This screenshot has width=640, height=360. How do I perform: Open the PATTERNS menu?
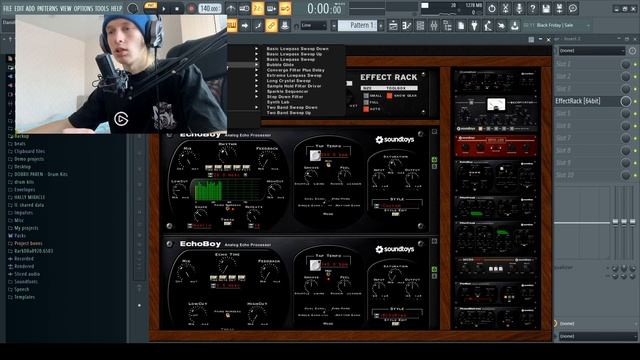47,8
